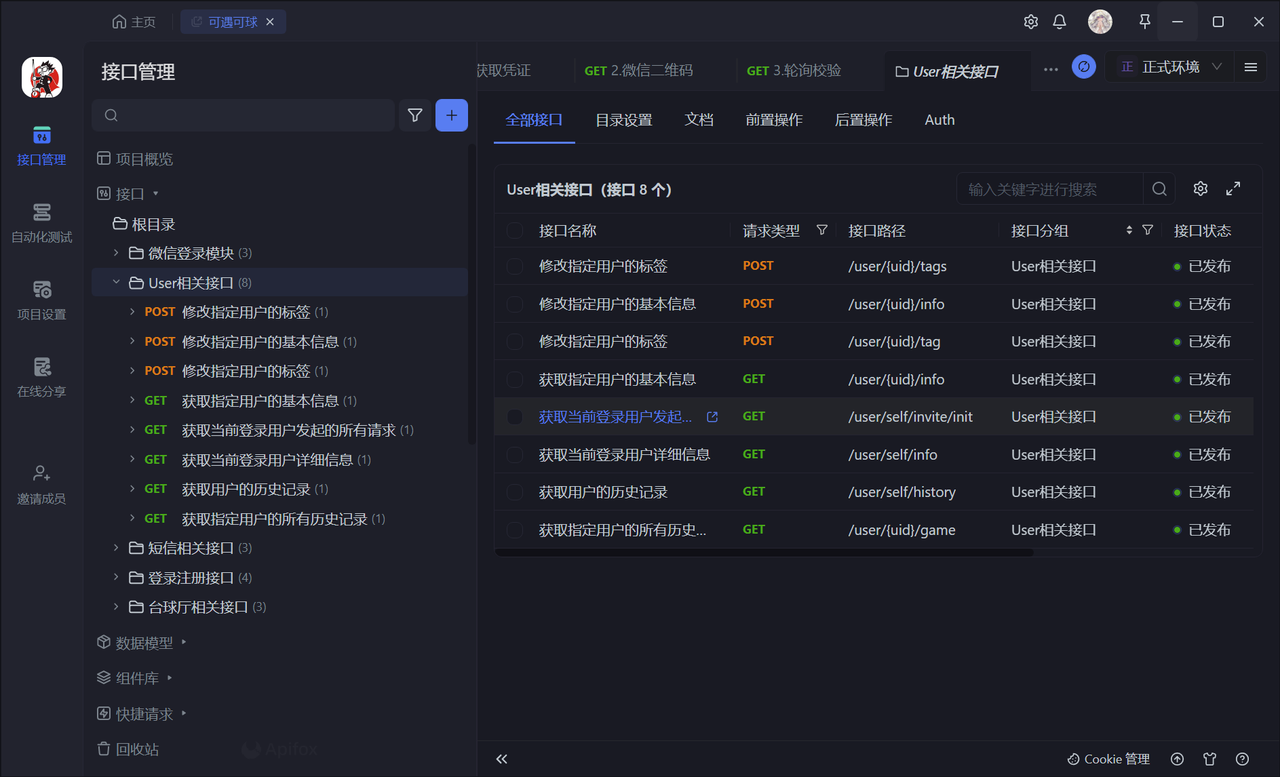Collapse the User相关接口 folder

click(x=116, y=283)
